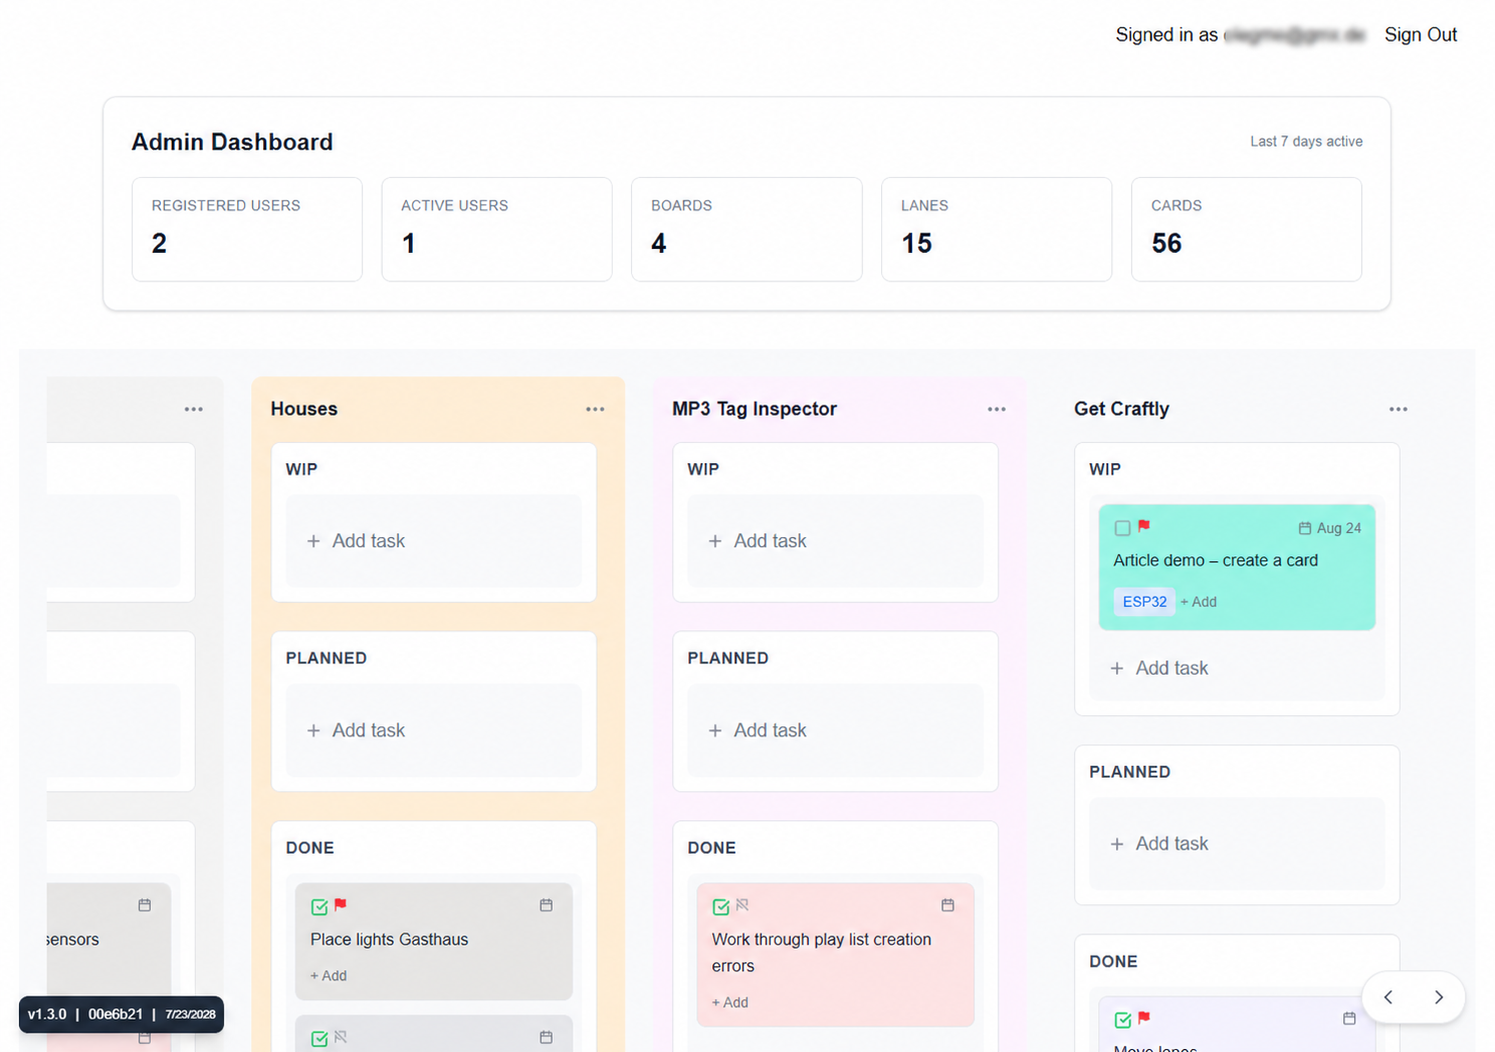The width and height of the screenshot is (1495, 1052).
Task: Click the Houses board title
Action: coord(304,409)
